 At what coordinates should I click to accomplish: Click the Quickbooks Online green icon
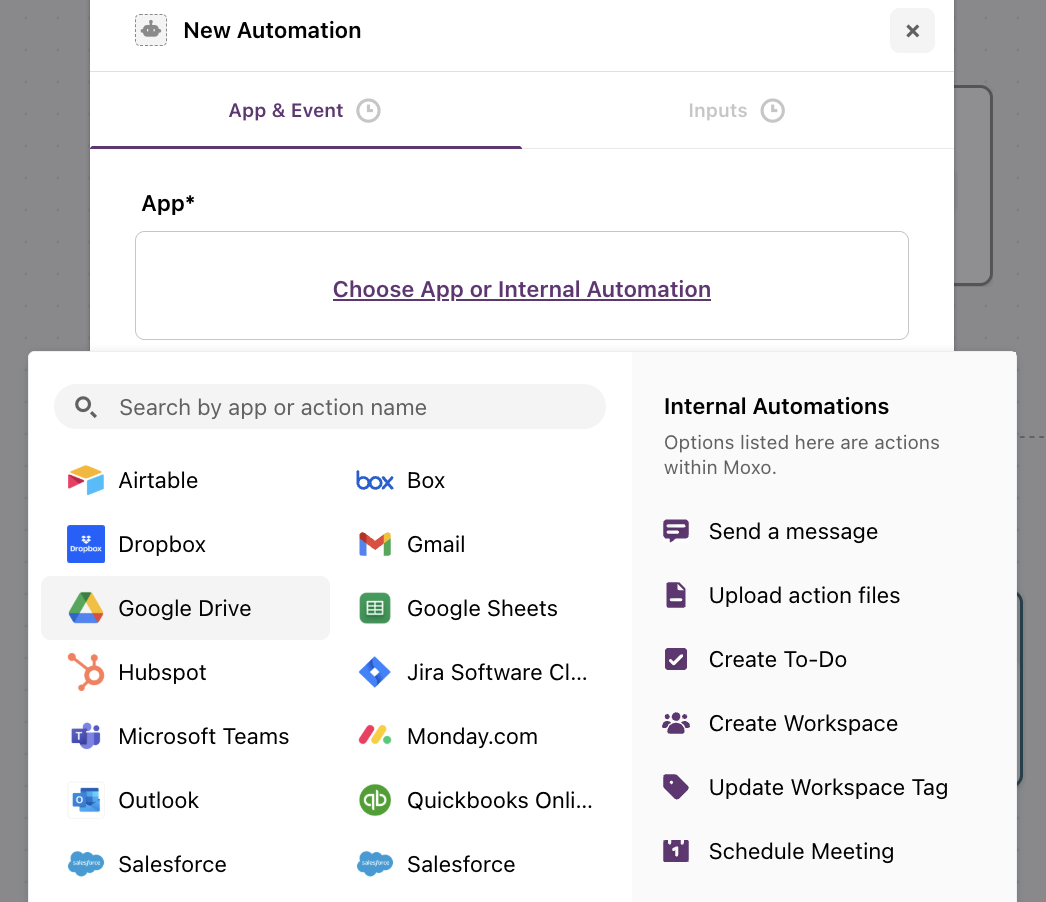(375, 800)
